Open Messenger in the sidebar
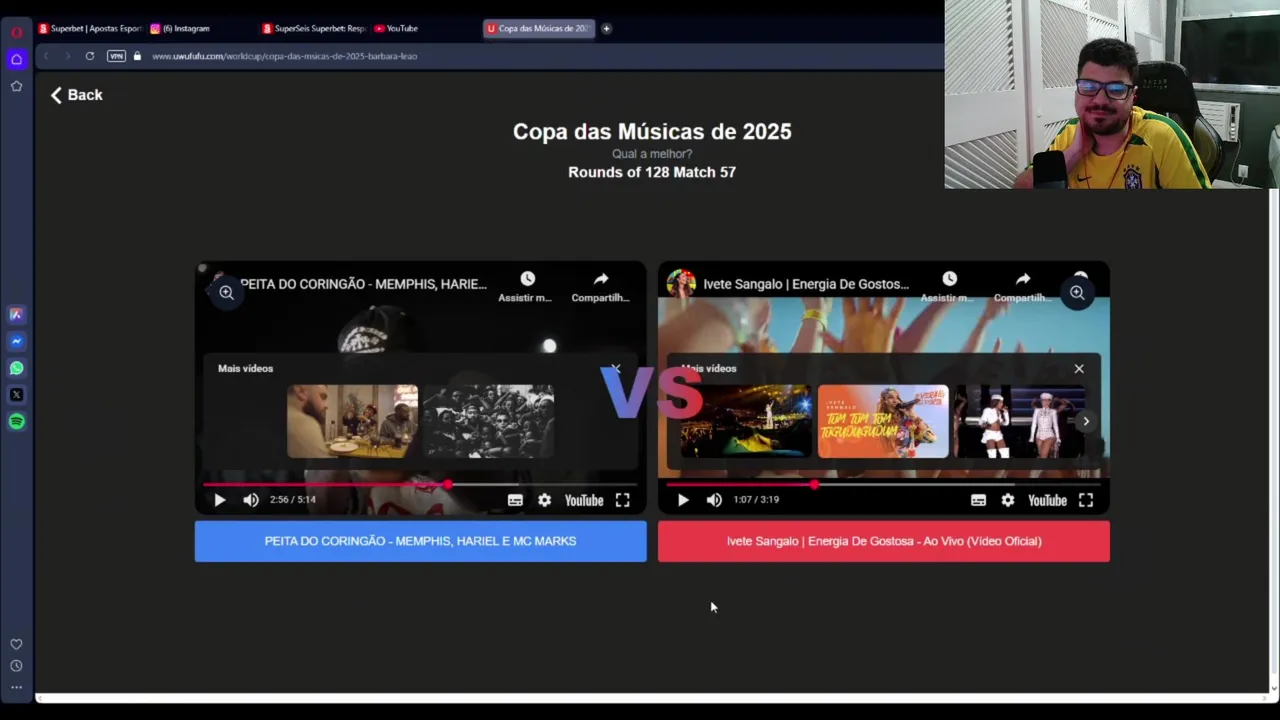Viewport: 1280px width, 720px height. tap(17, 341)
